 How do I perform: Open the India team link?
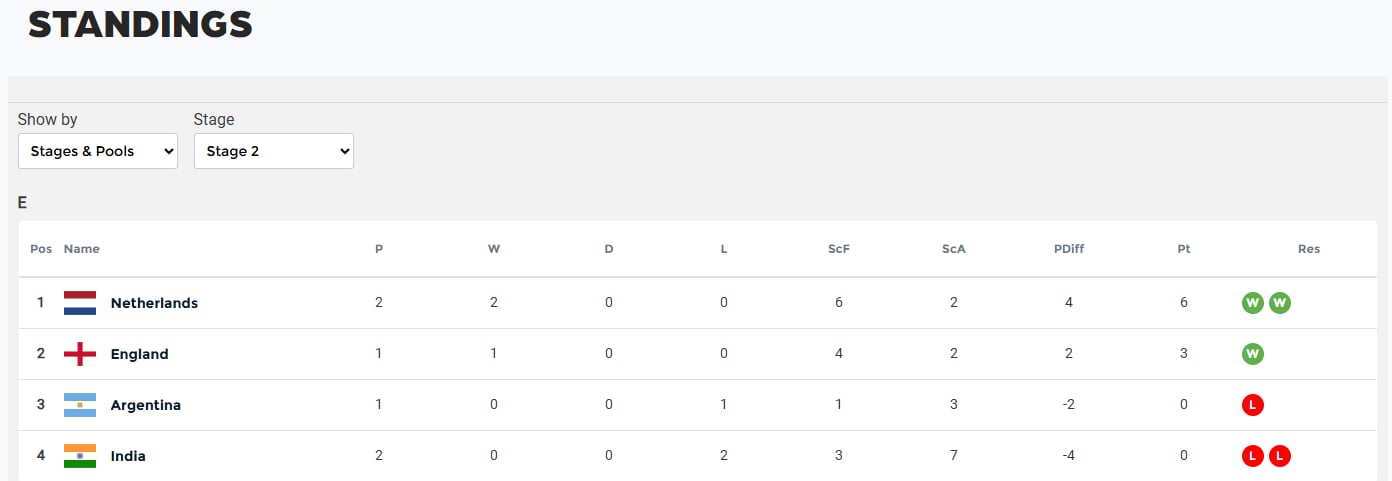point(128,456)
